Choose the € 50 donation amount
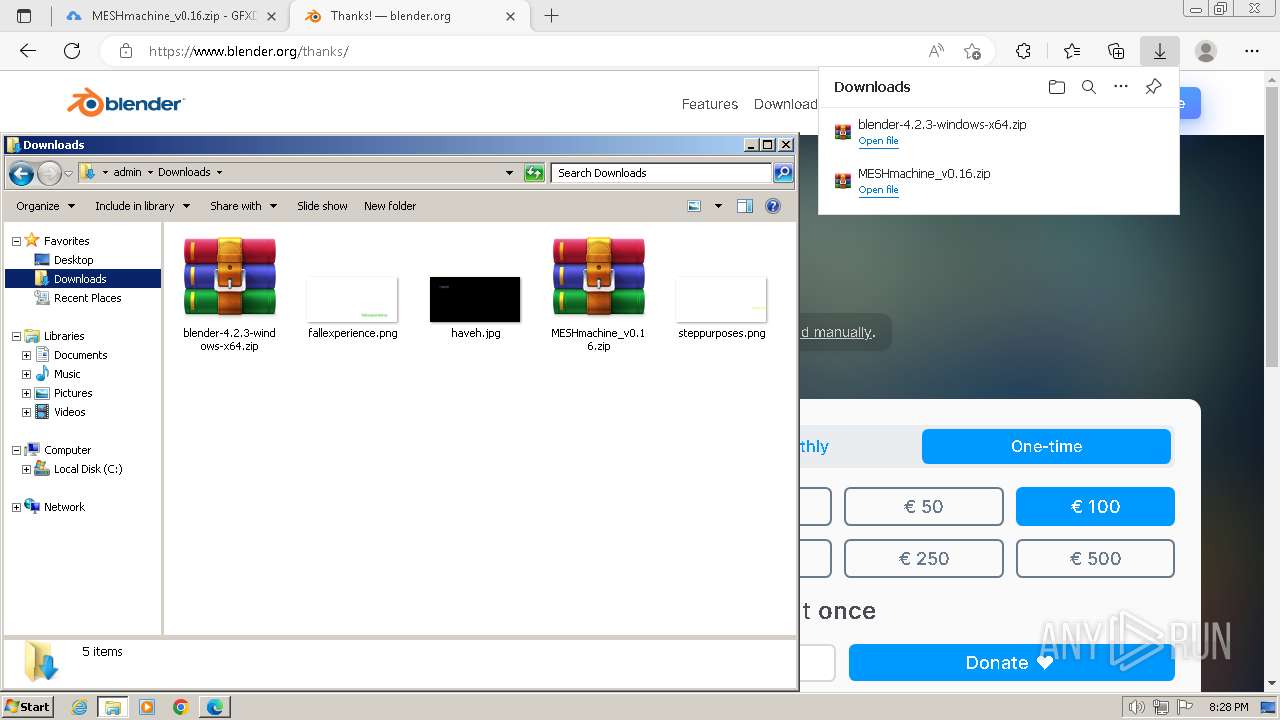 coord(923,506)
